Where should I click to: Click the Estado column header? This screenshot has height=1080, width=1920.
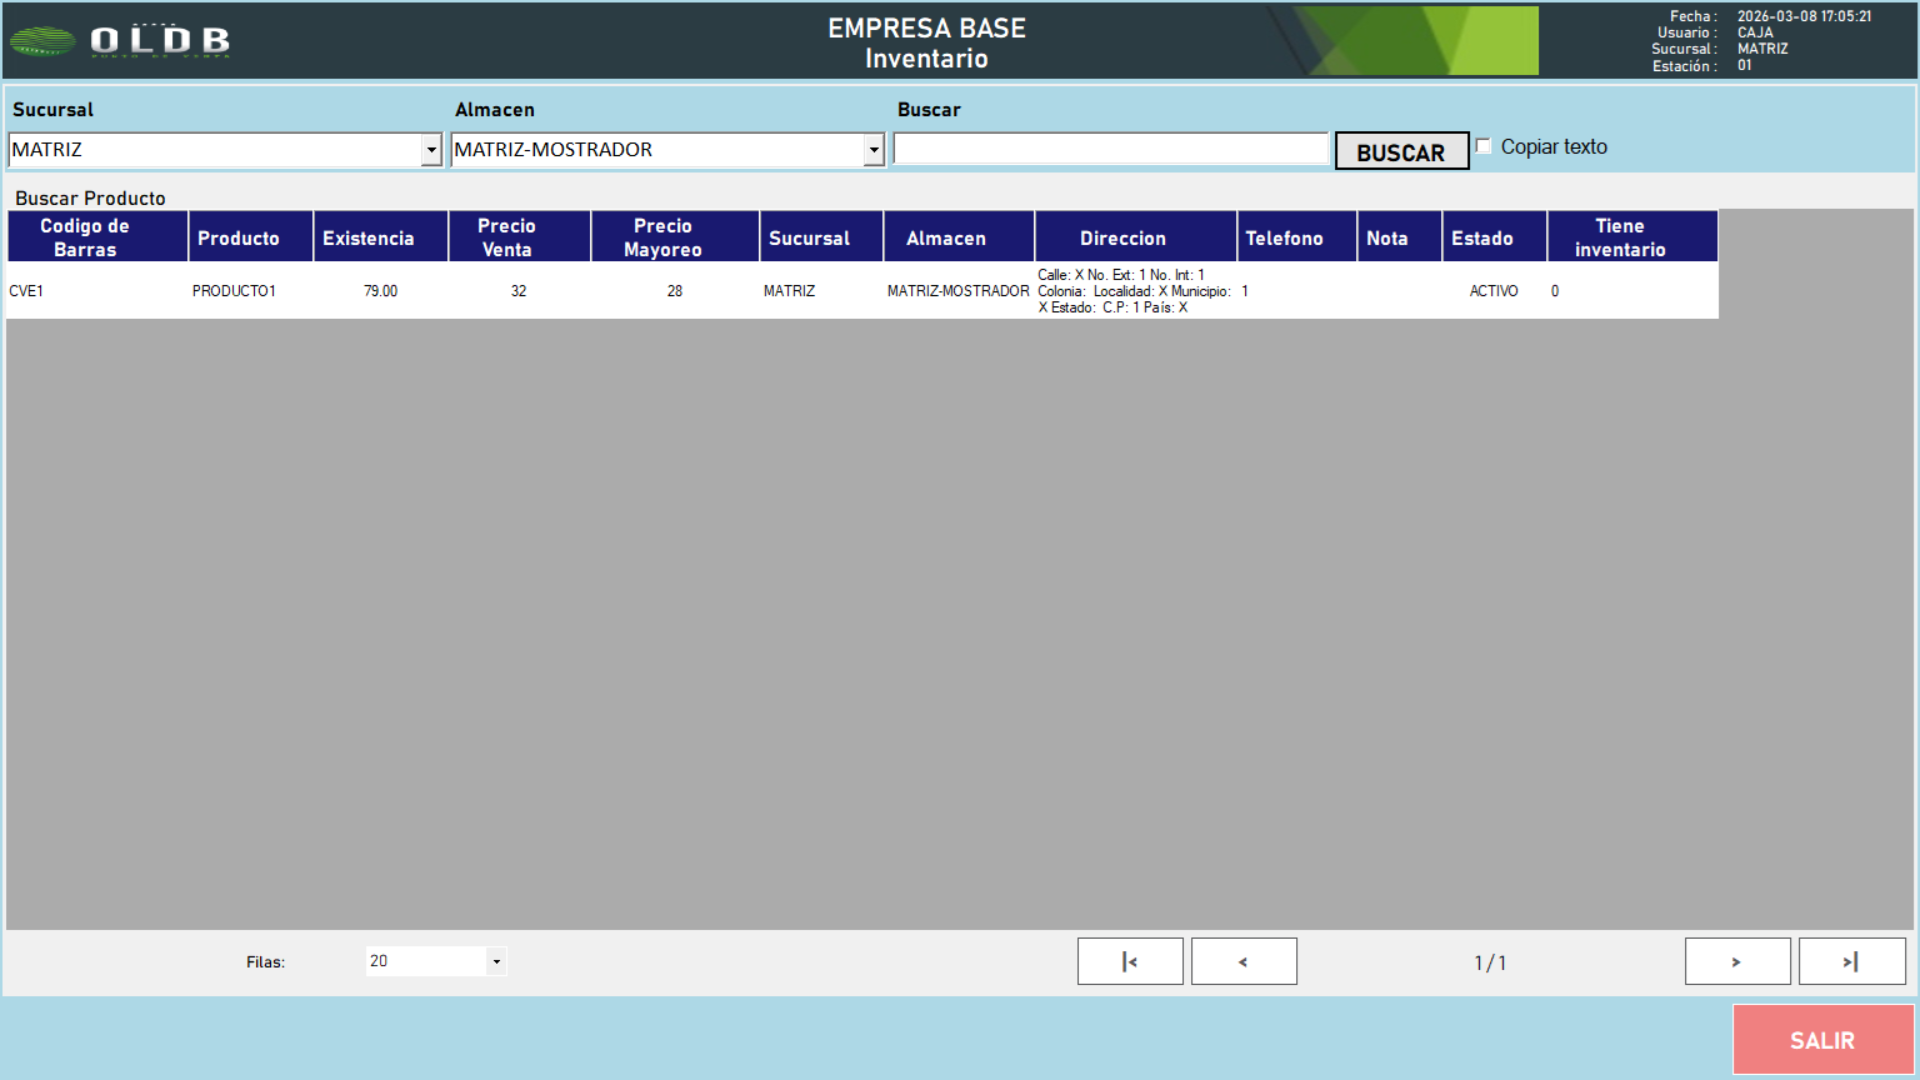click(x=1482, y=238)
